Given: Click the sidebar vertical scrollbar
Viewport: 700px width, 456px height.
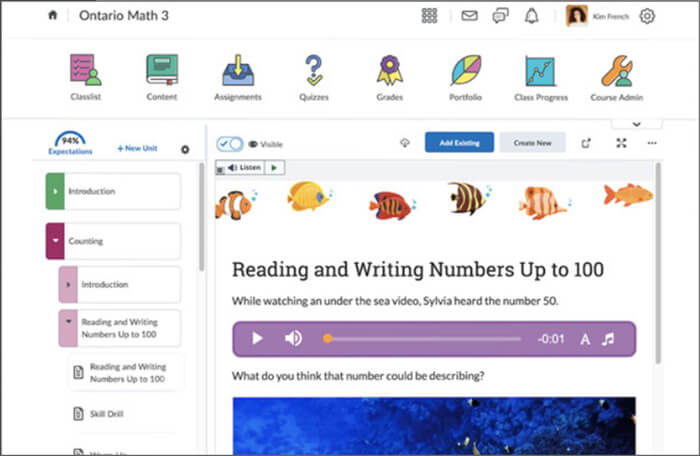Looking at the screenshot, I should tap(201, 217).
